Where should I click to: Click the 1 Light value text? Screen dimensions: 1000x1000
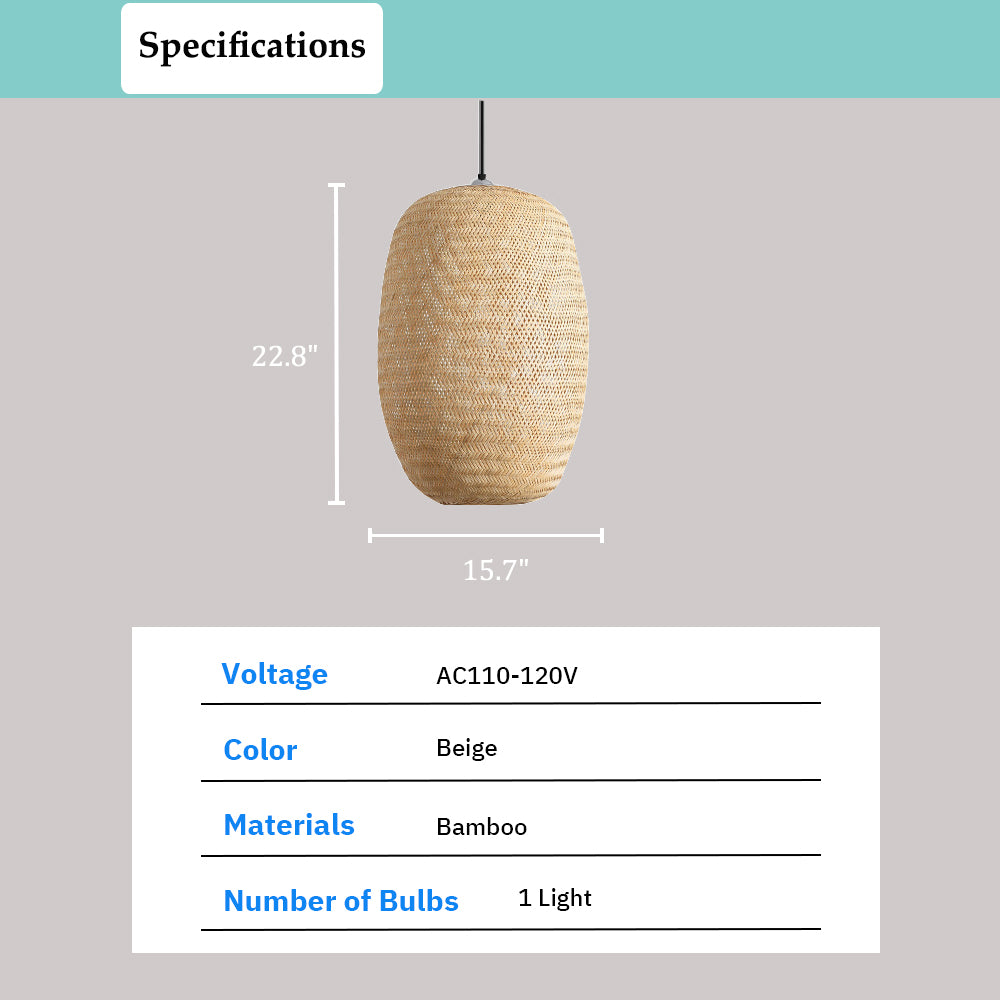[x=555, y=898]
